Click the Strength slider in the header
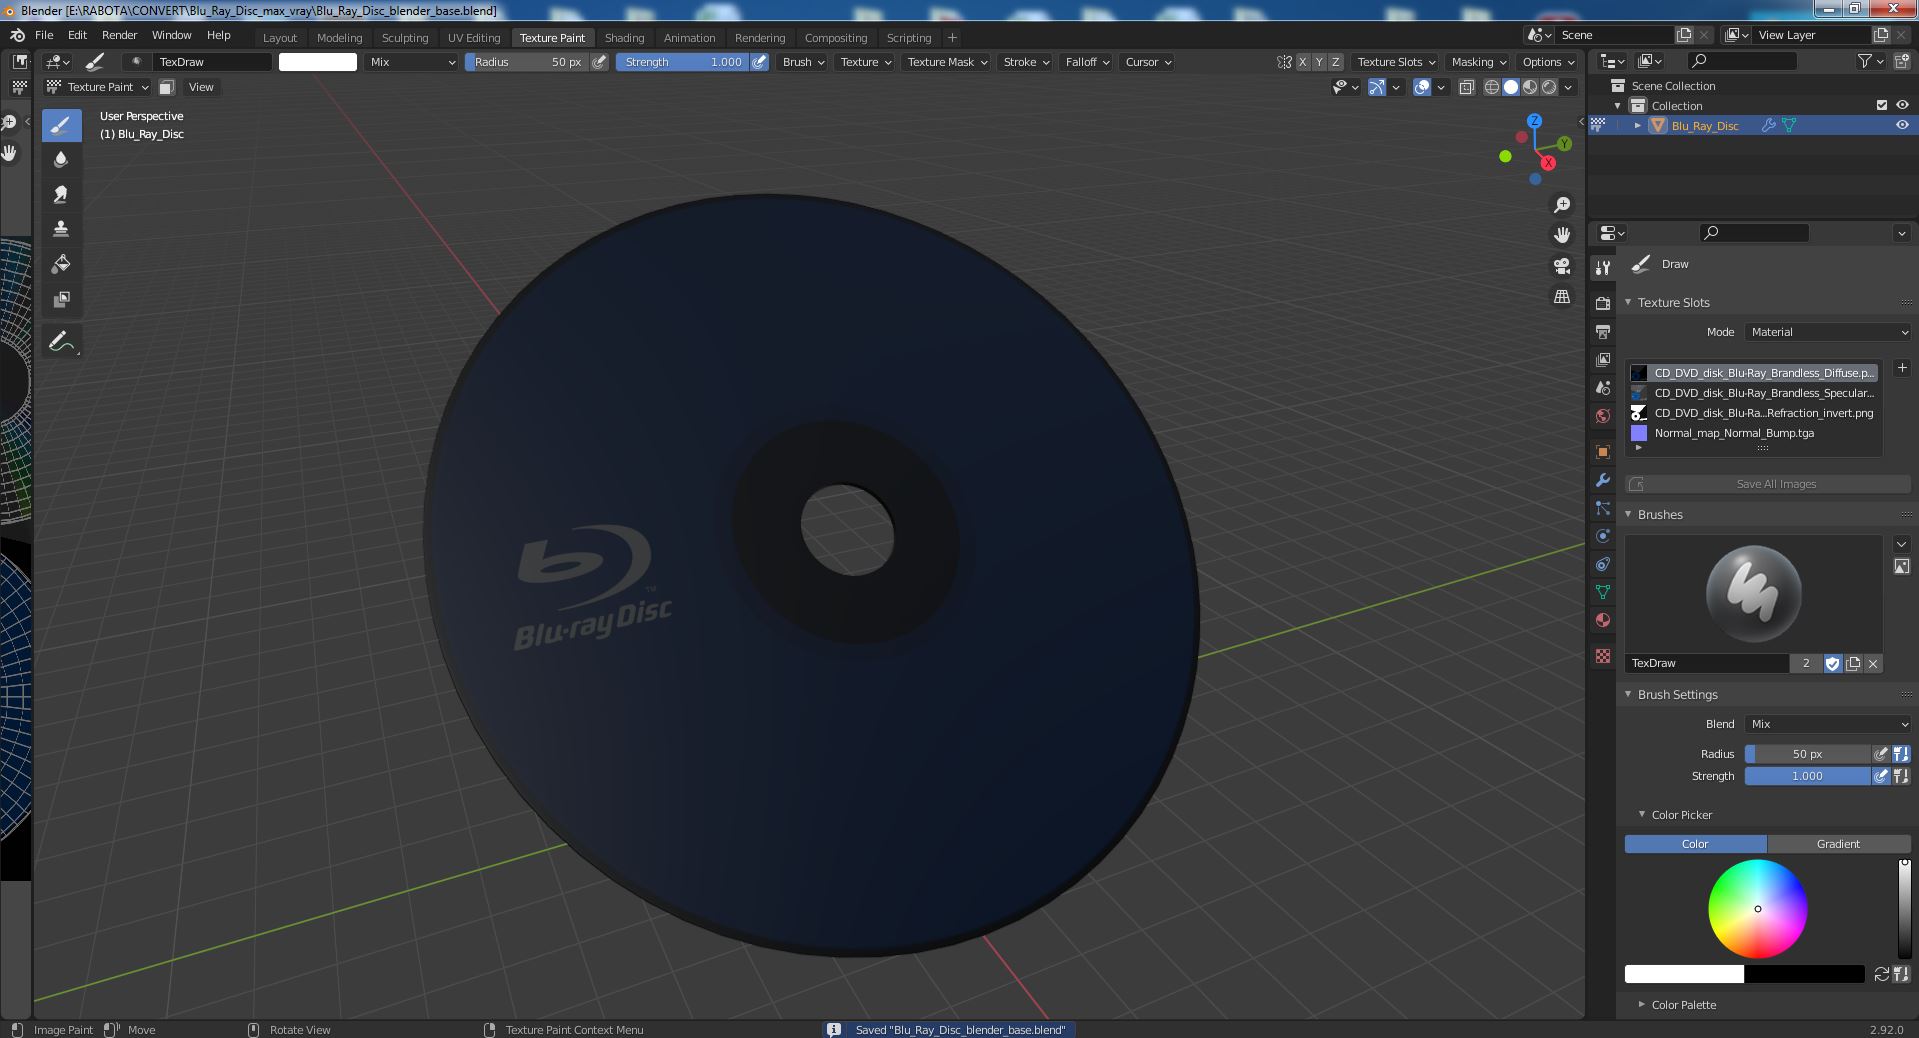Image resolution: width=1919 pixels, height=1038 pixels. point(682,62)
